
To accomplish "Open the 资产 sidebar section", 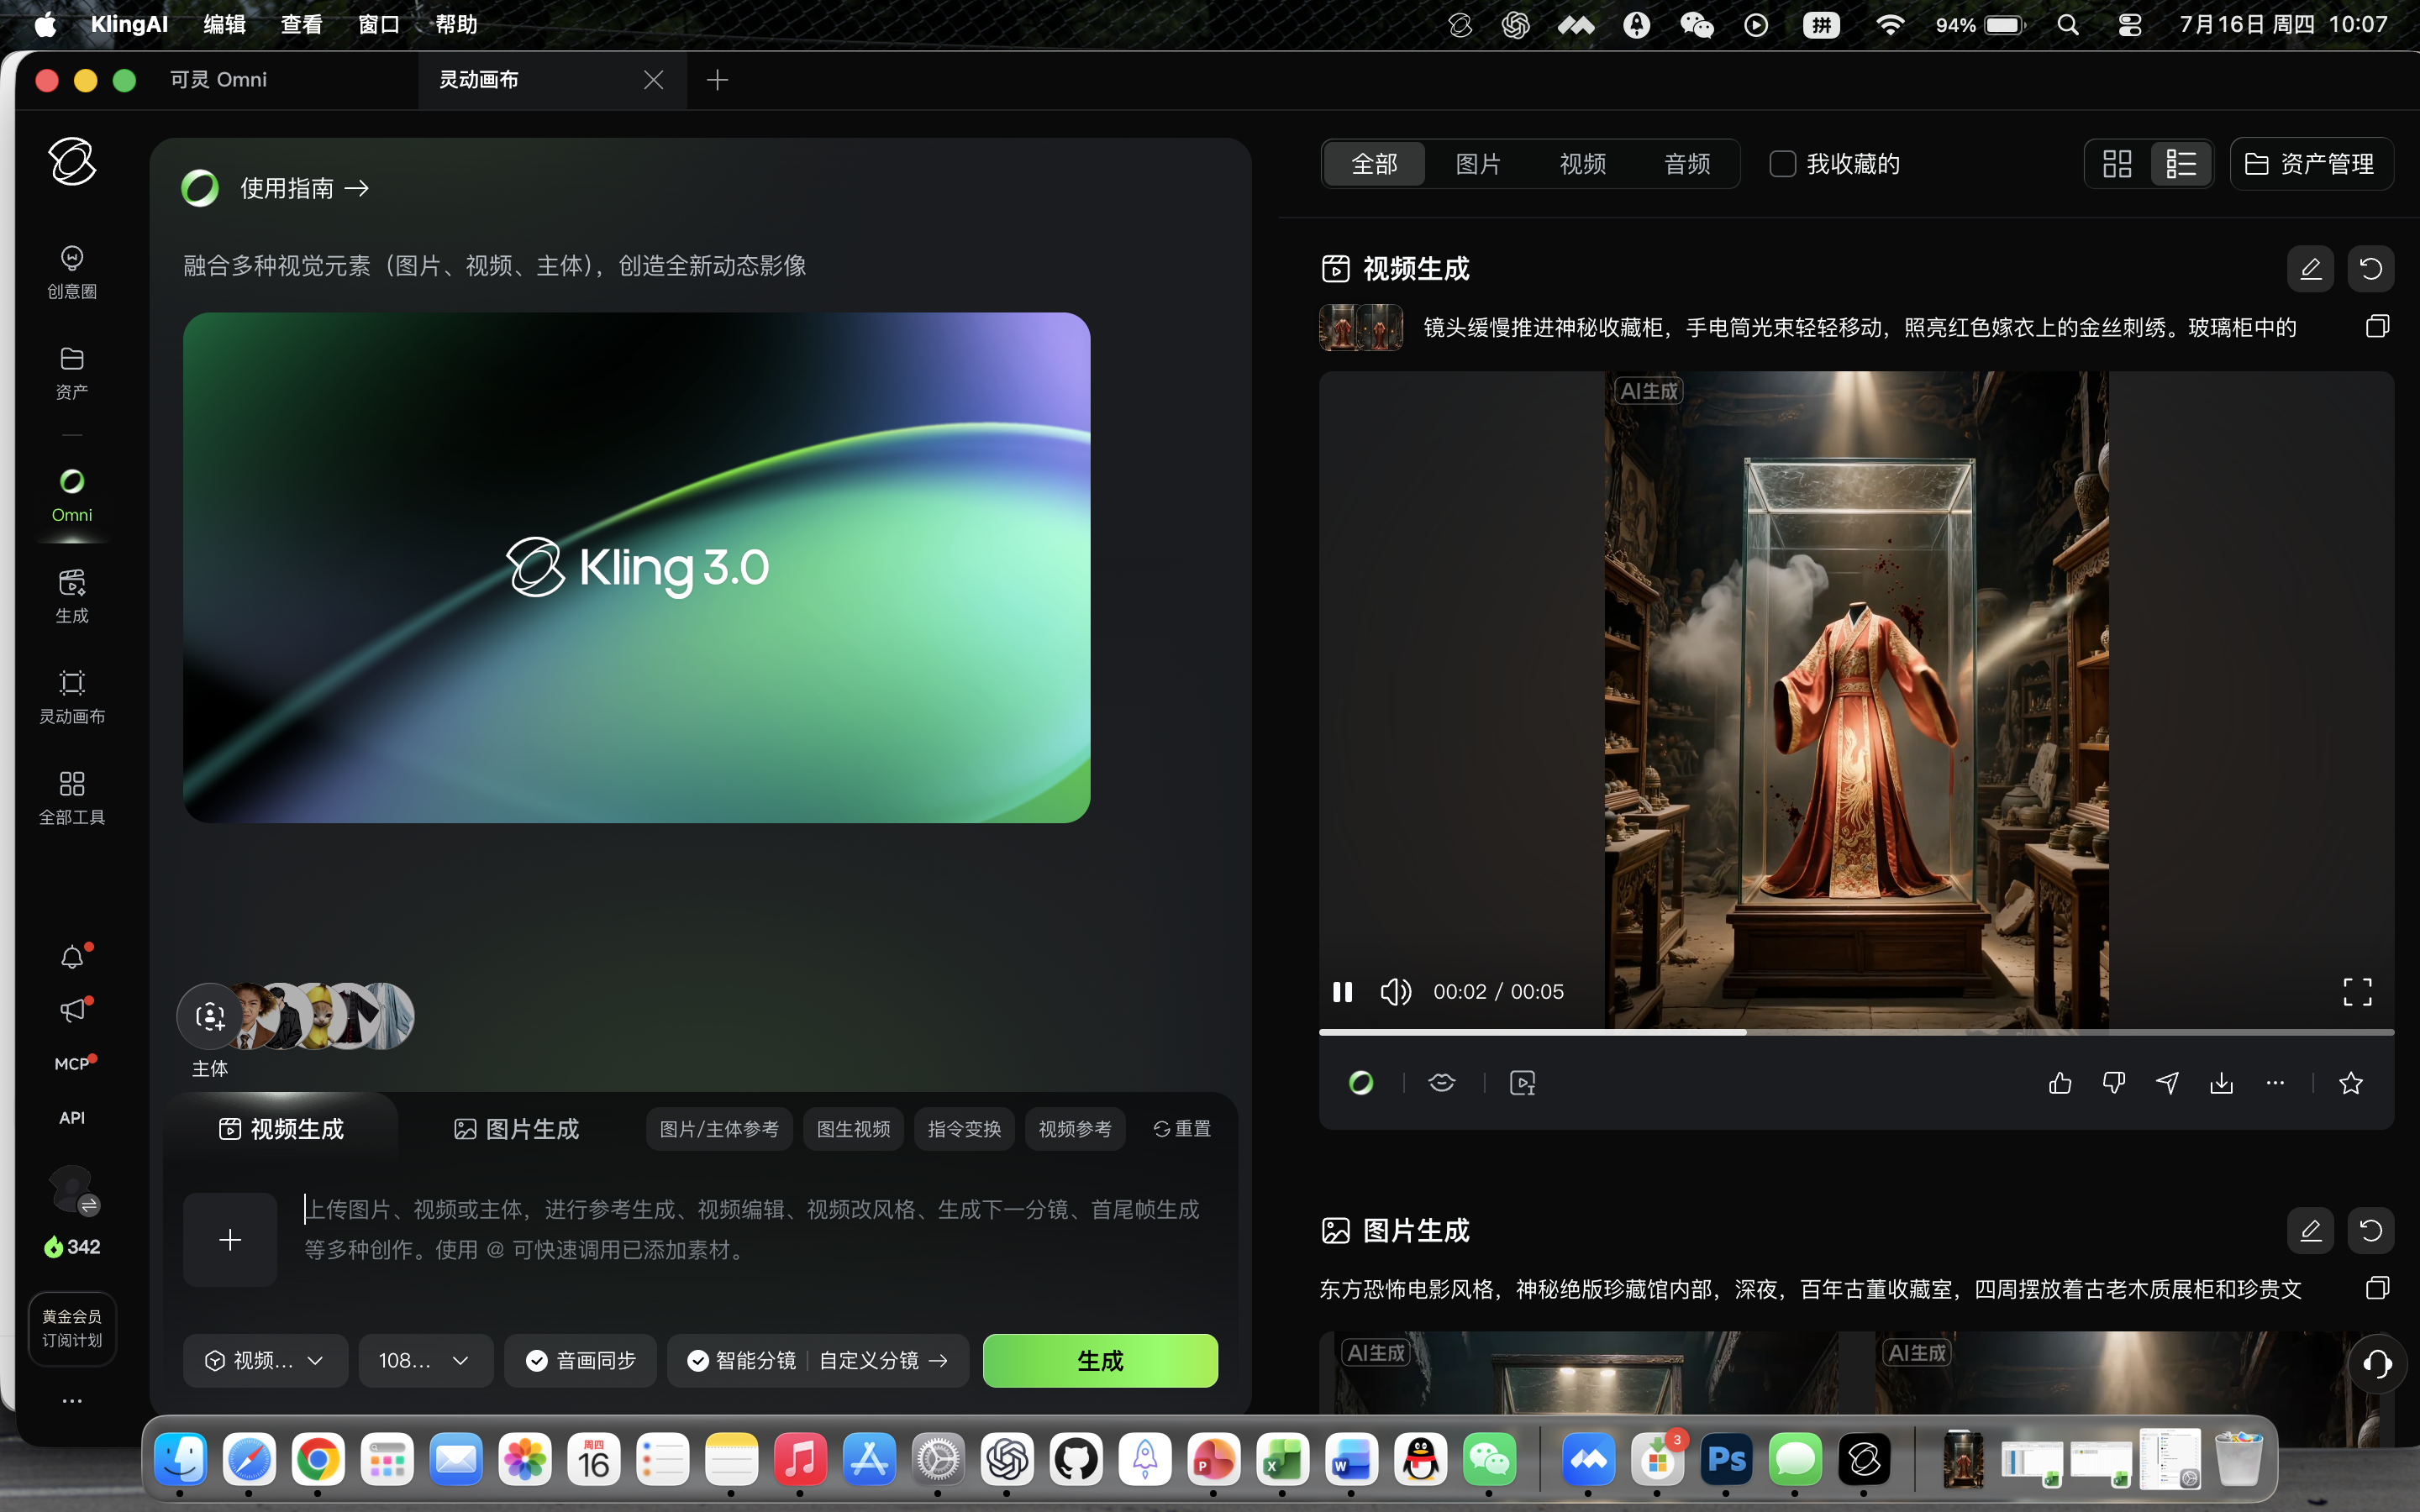I will pos(72,373).
